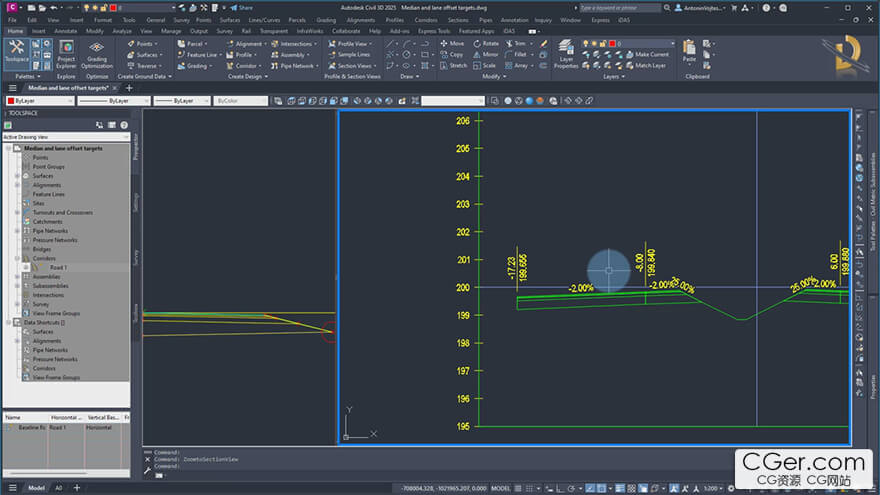Open the Surfaces dropdown in ribbon
The image size is (880, 495).
click(145, 54)
